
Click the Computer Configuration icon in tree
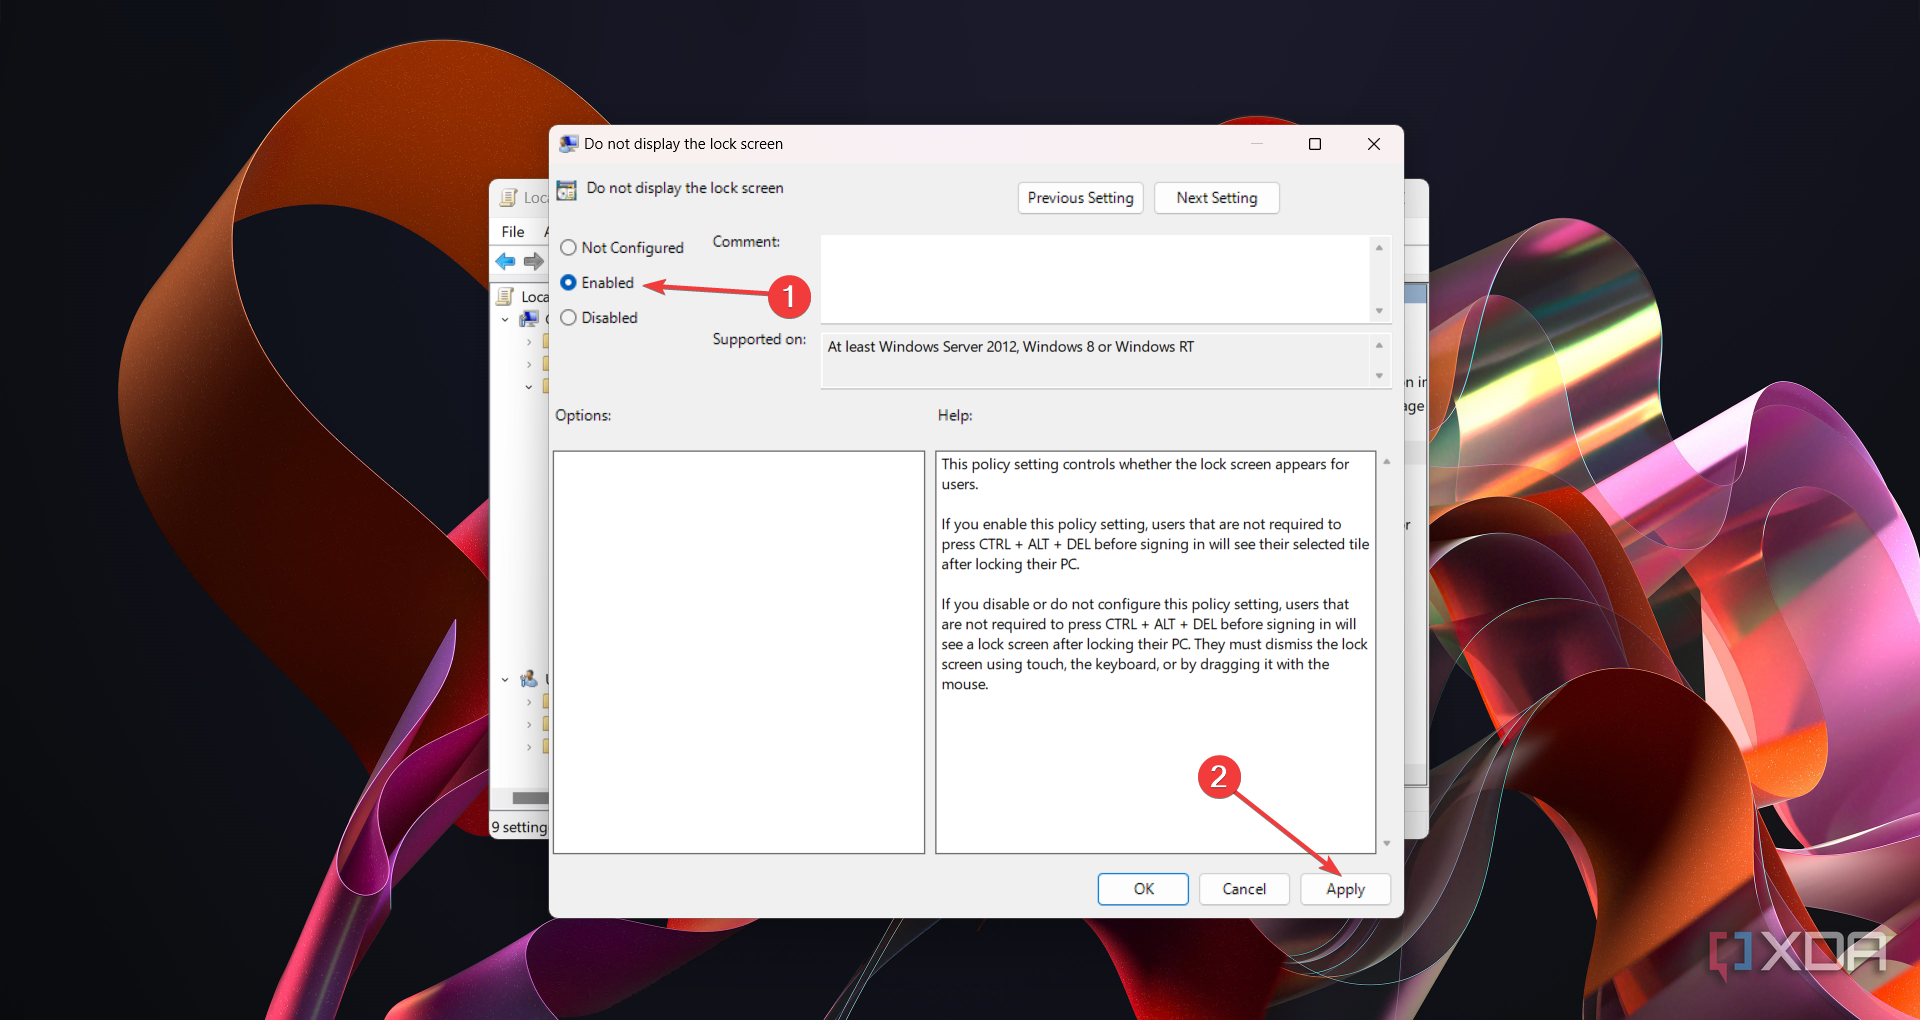coord(529,319)
